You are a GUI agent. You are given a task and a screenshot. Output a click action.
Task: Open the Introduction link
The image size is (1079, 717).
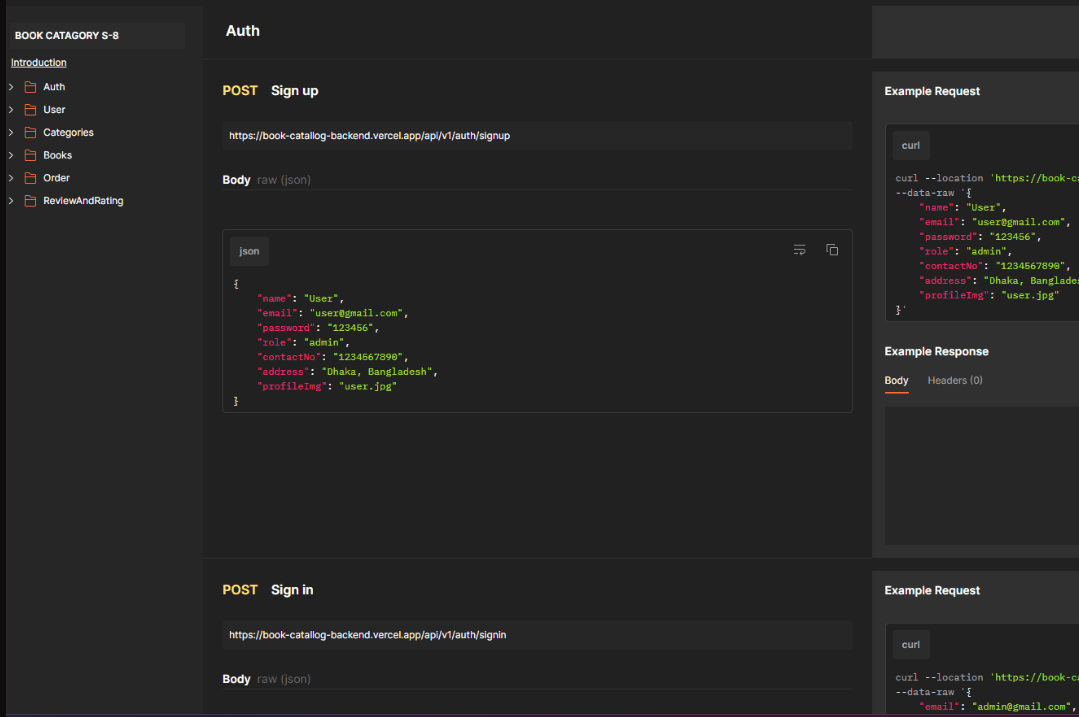point(39,63)
